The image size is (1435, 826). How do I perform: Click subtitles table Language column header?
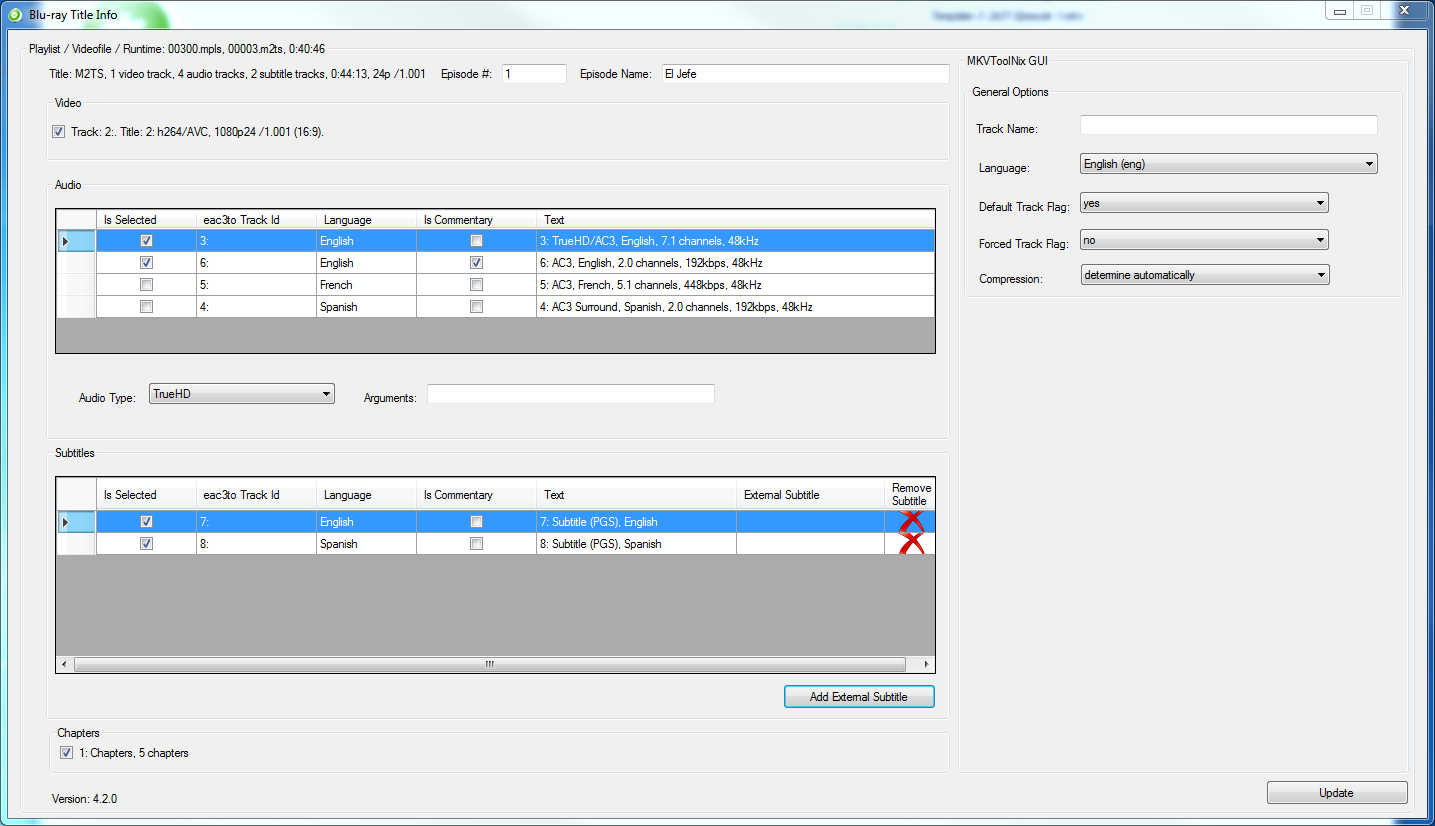click(x=366, y=495)
